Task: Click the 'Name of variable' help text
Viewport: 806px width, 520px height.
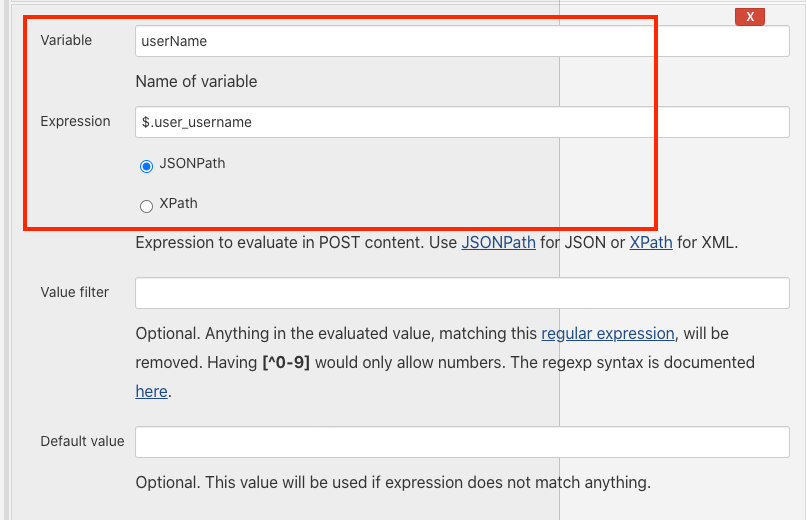Action: point(196,81)
